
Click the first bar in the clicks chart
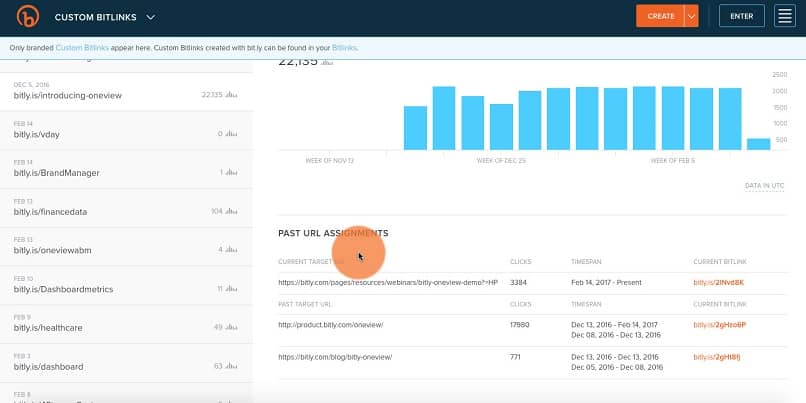(x=415, y=128)
